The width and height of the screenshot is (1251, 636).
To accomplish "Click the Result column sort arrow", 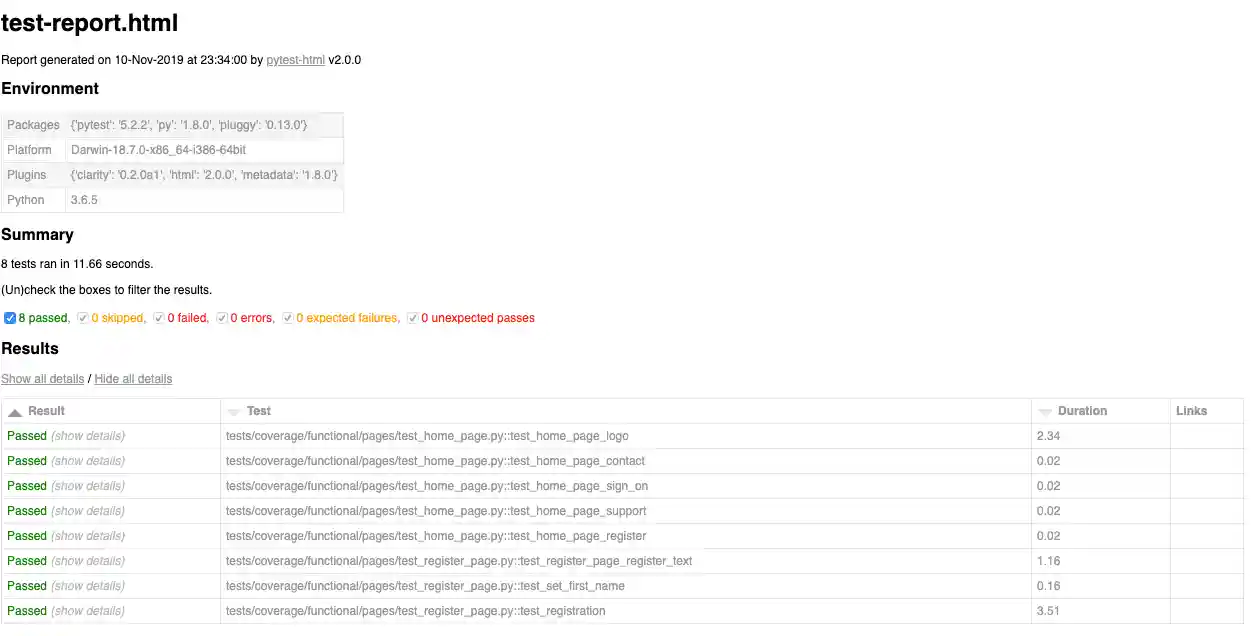I will coord(14,410).
